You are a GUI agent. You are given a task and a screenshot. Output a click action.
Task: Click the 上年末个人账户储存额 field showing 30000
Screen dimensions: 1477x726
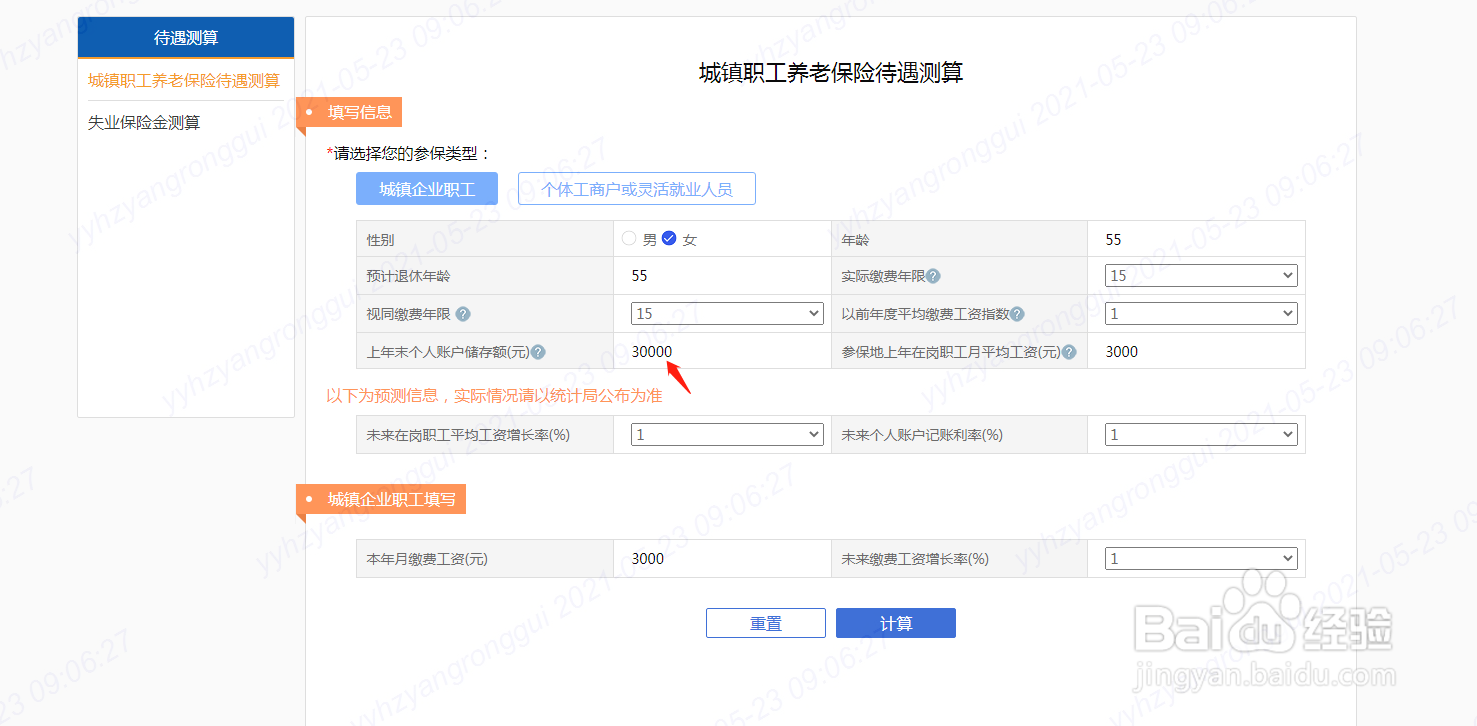(722, 352)
